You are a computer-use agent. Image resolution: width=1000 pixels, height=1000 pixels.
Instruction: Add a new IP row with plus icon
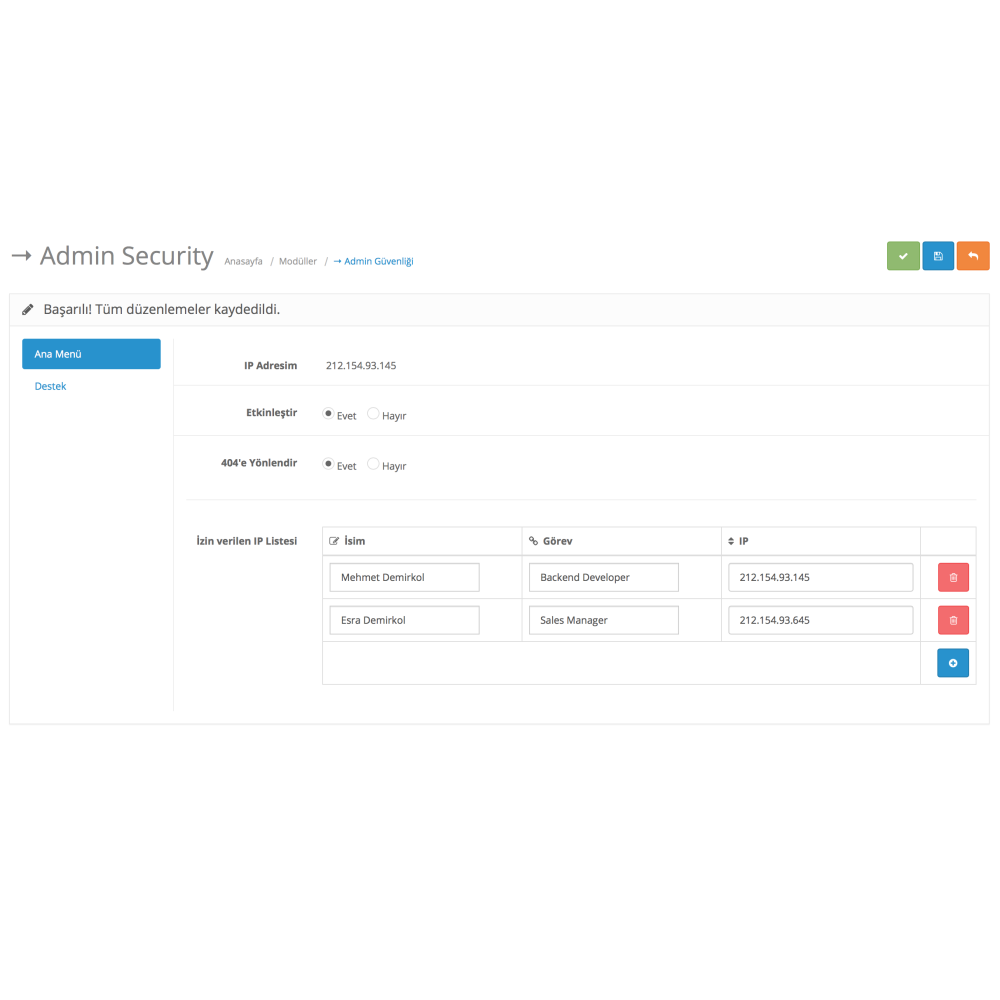pyautogui.click(x=952, y=662)
